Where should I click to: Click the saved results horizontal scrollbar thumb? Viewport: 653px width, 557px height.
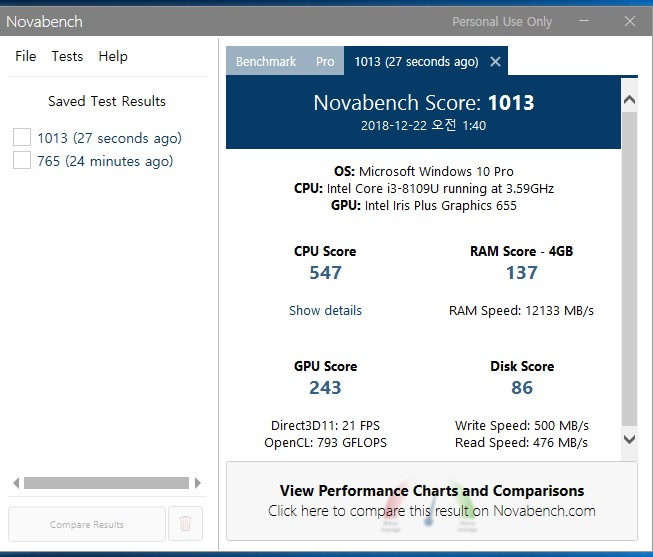[x=106, y=483]
